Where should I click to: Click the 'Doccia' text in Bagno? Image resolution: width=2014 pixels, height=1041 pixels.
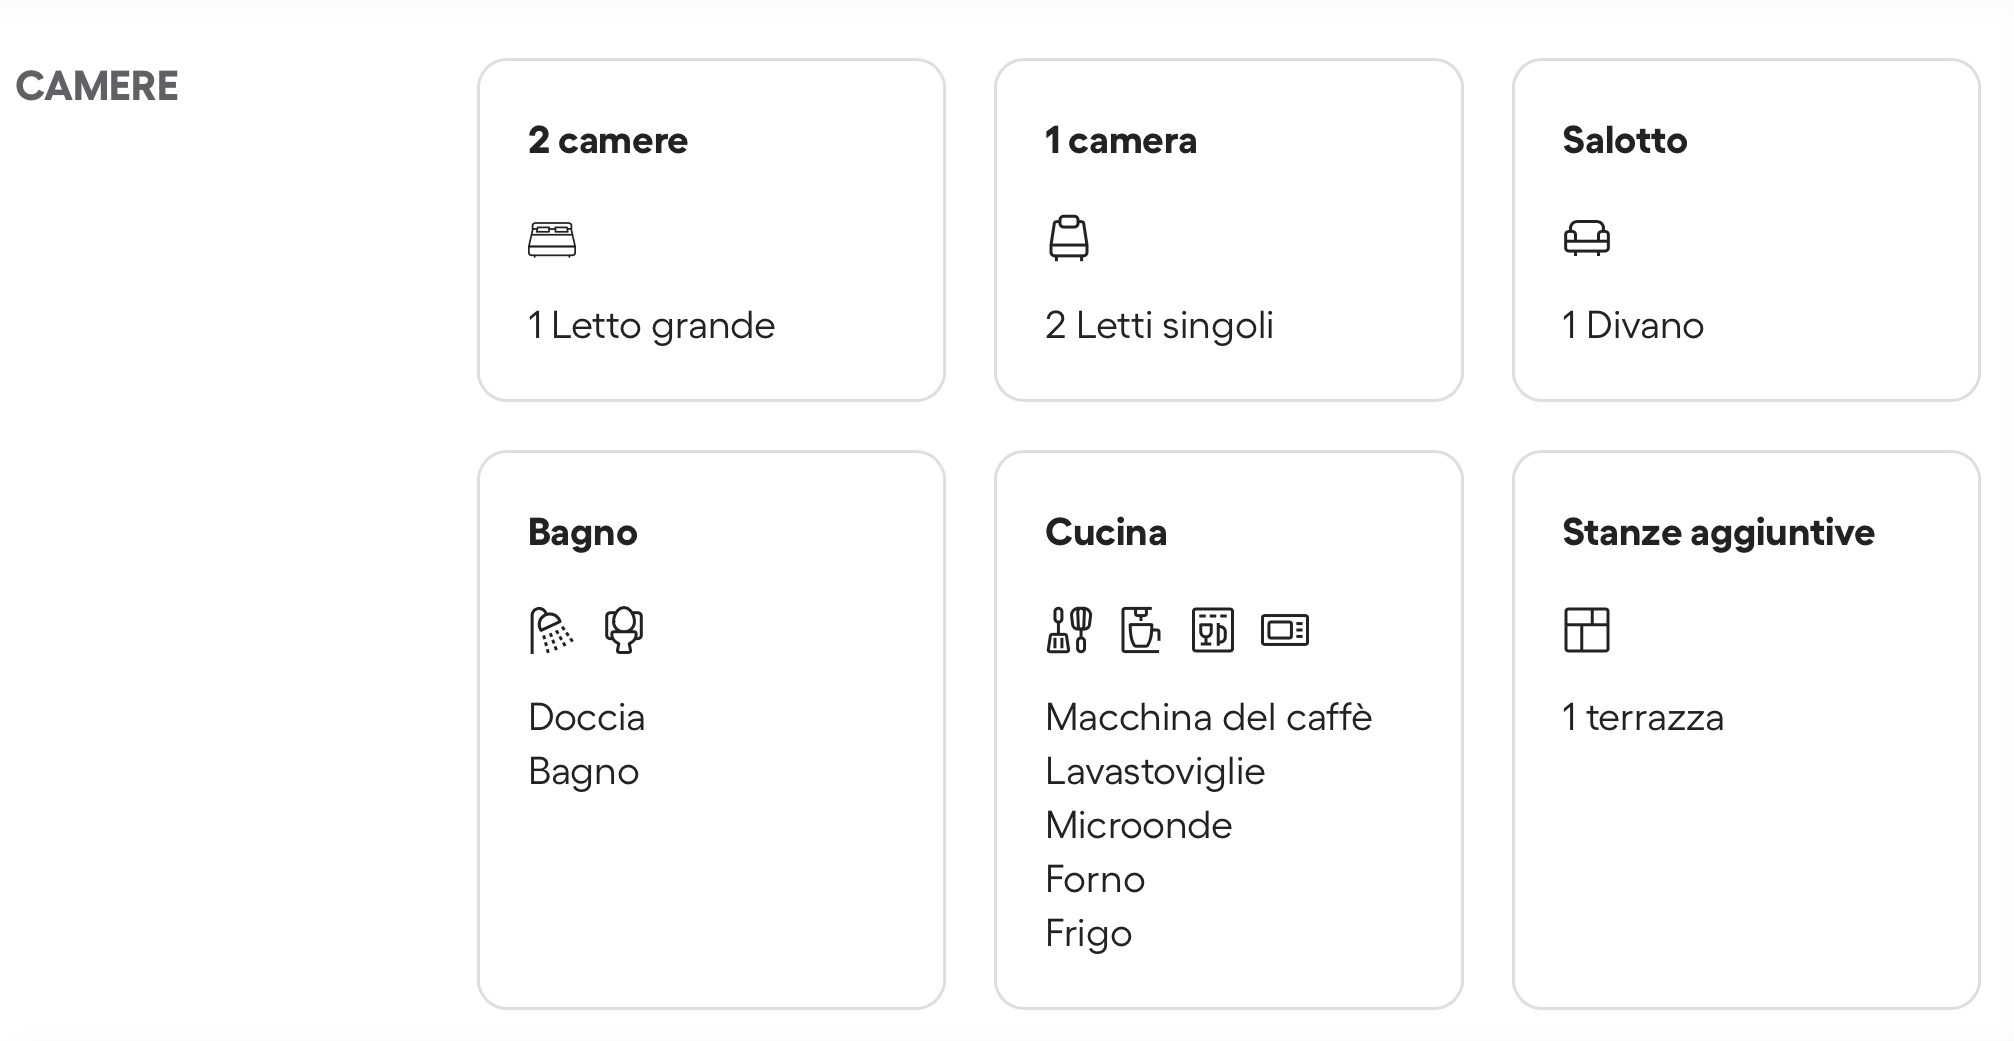587,717
